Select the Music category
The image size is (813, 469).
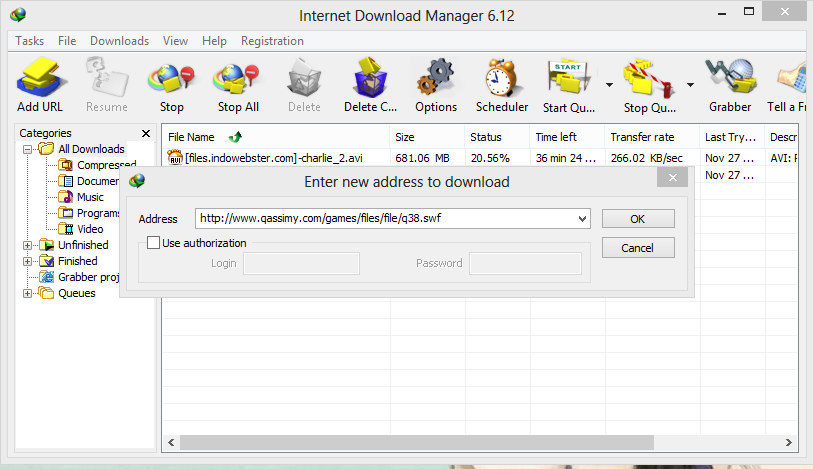coord(81,197)
